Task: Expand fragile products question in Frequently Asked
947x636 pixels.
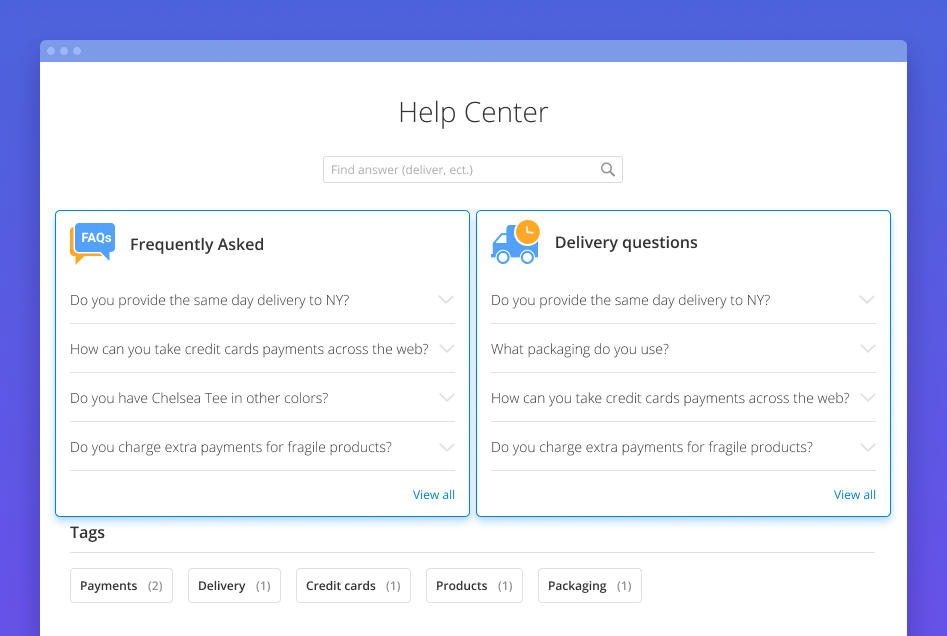Action: tap(446, 447)
